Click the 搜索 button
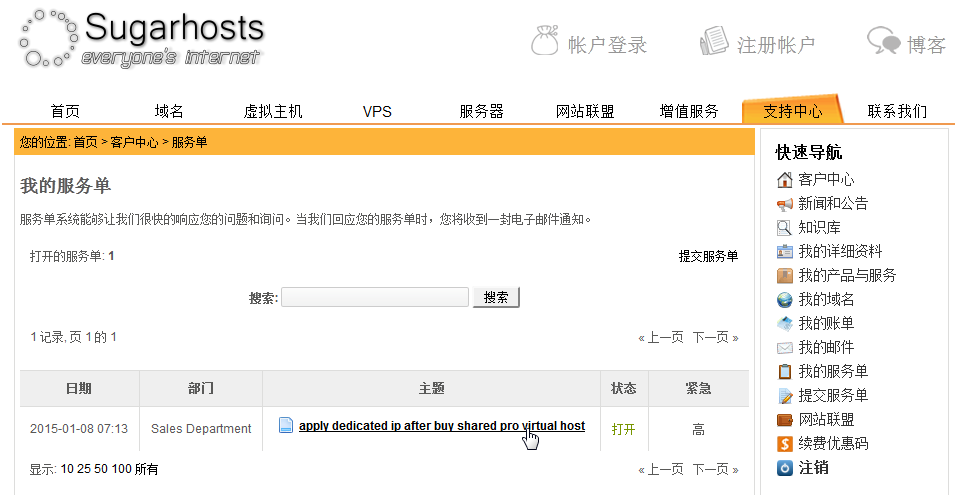This screenshot has height=495, width=955. [496, 297]
